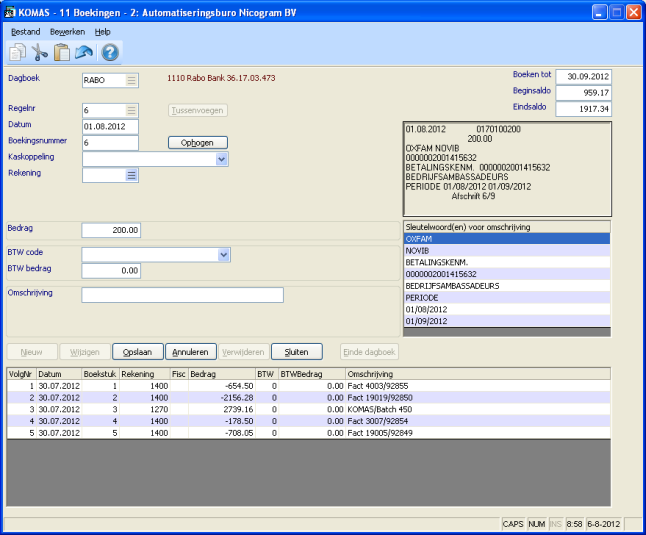
Task: Expand the Kaskoppeling dropdown
Action: tap(222, 159)
